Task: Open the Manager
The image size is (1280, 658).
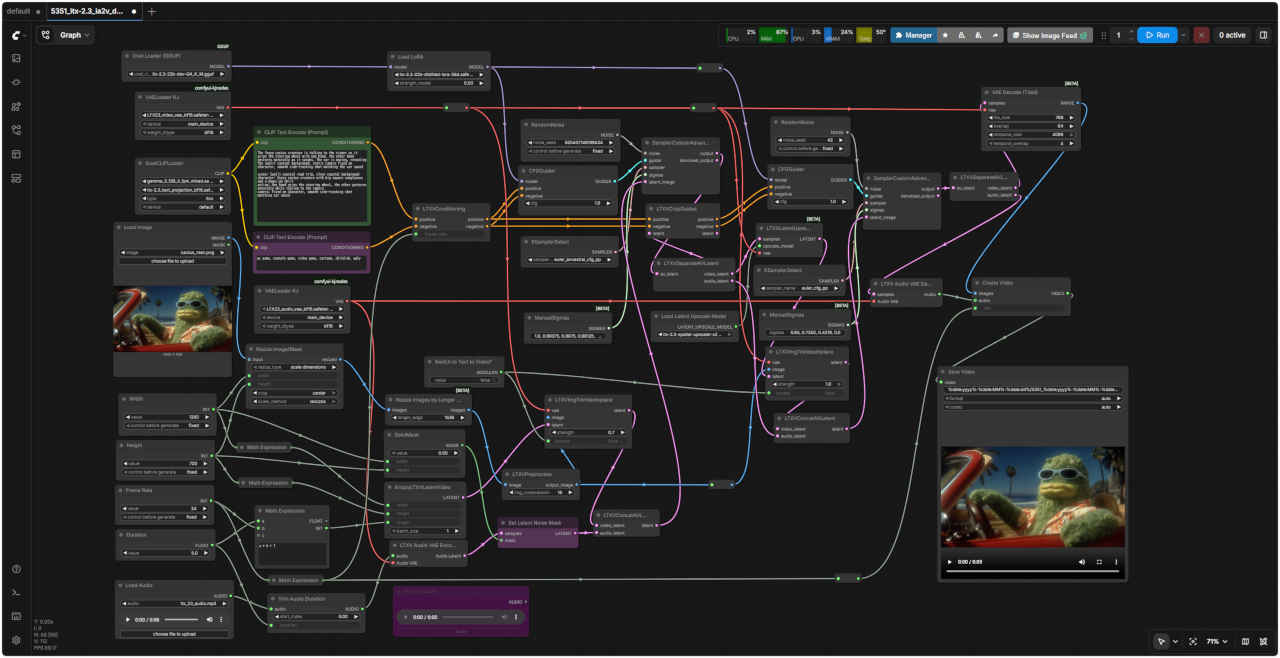Action: 913,35
